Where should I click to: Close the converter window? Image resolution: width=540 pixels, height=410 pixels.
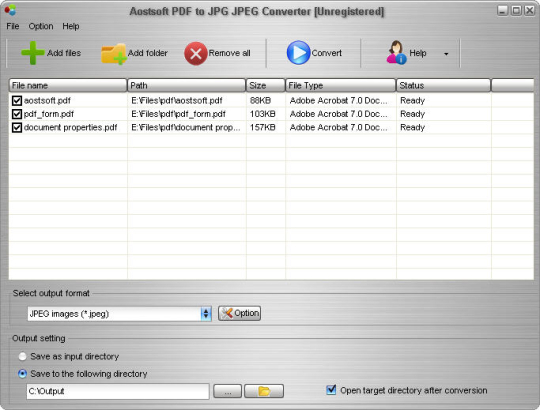coord(529,11)
